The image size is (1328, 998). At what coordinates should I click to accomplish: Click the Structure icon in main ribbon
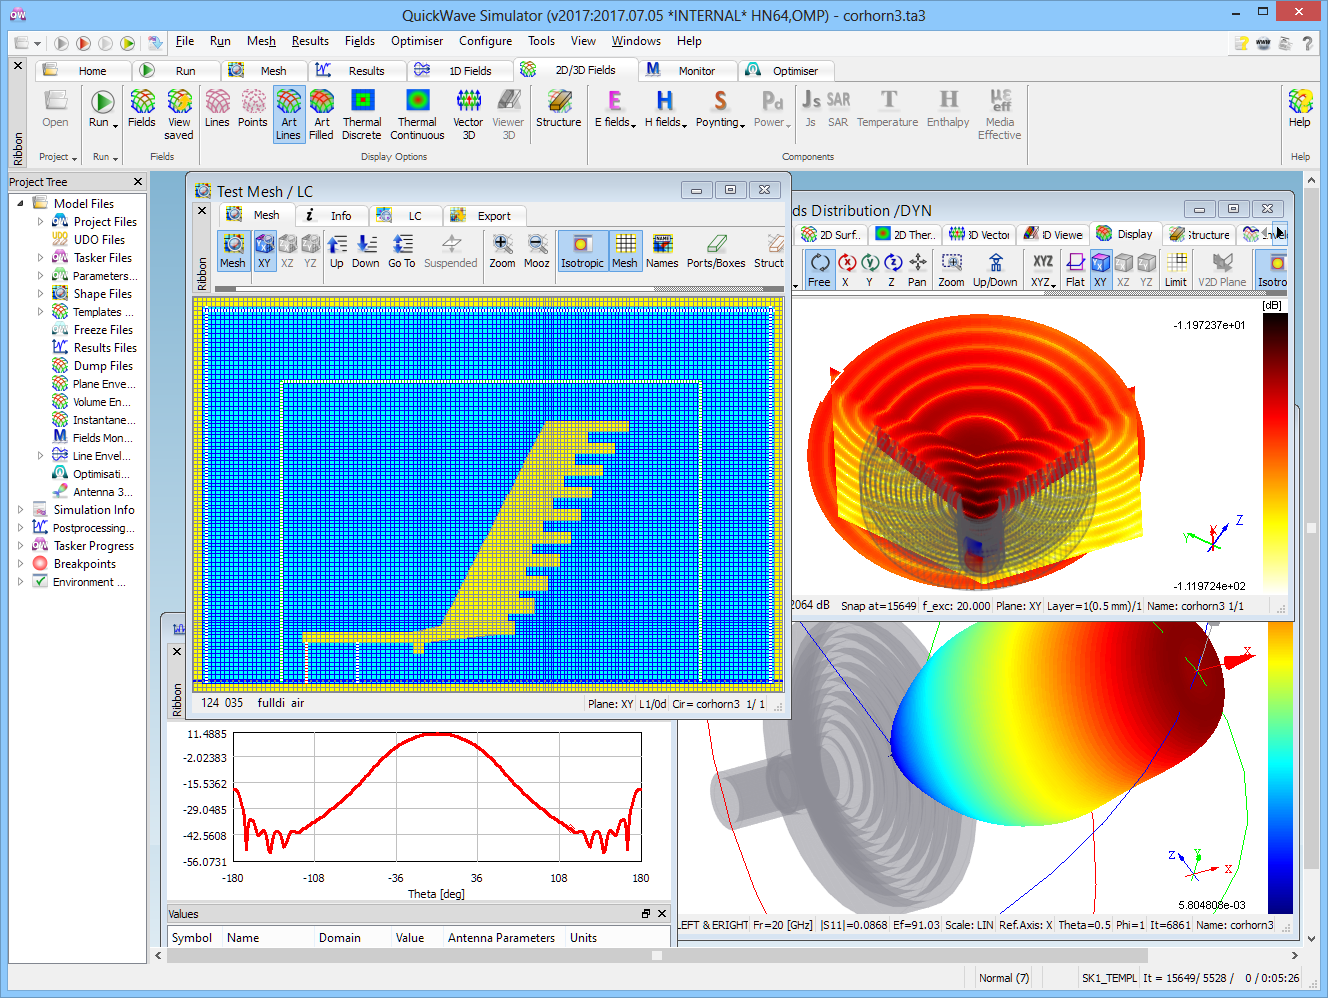(558, 109)
